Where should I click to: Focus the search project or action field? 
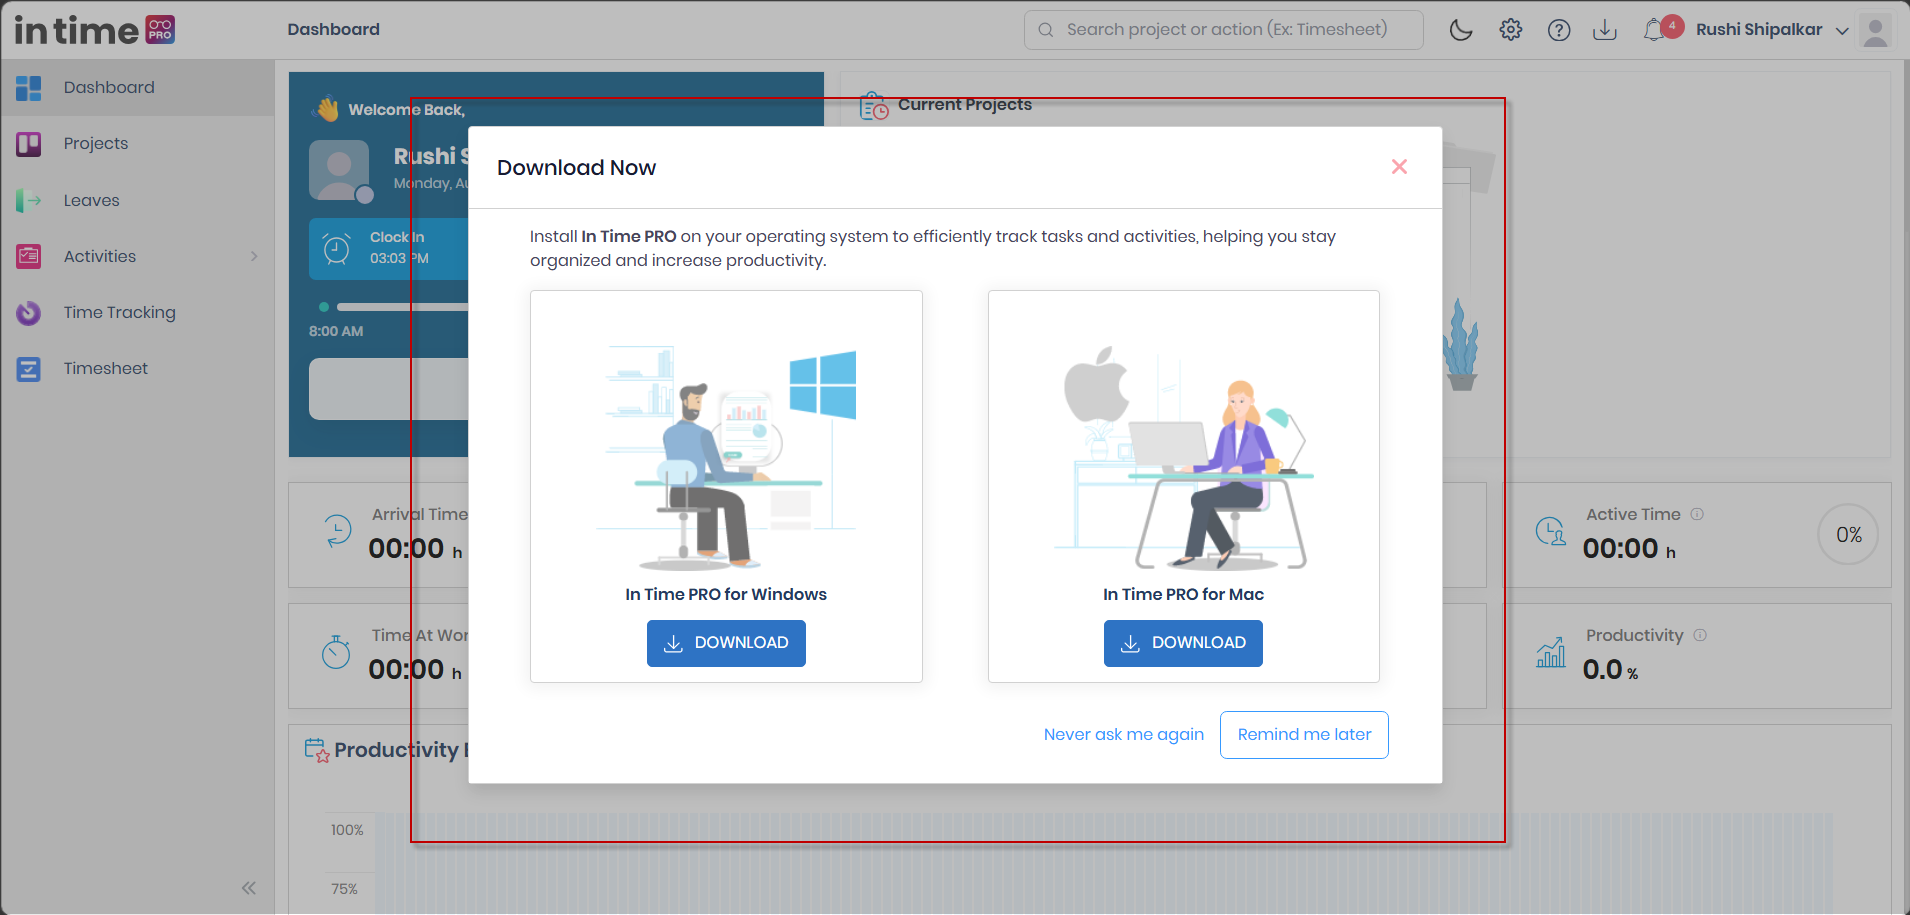pyautogui.click(x=1223, y=30)
